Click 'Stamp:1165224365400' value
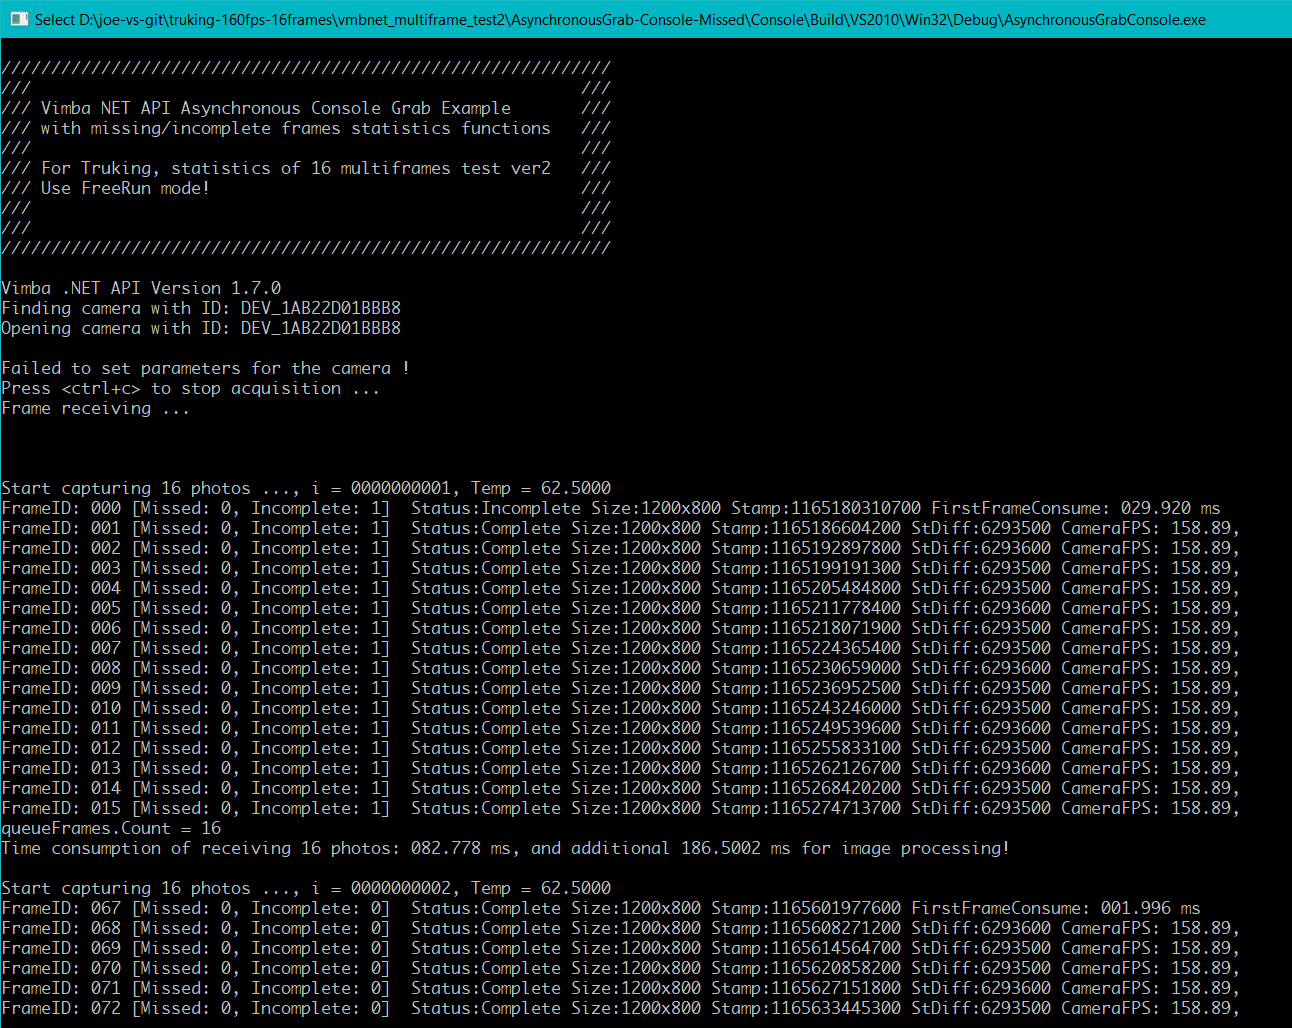 click(806, 648)
